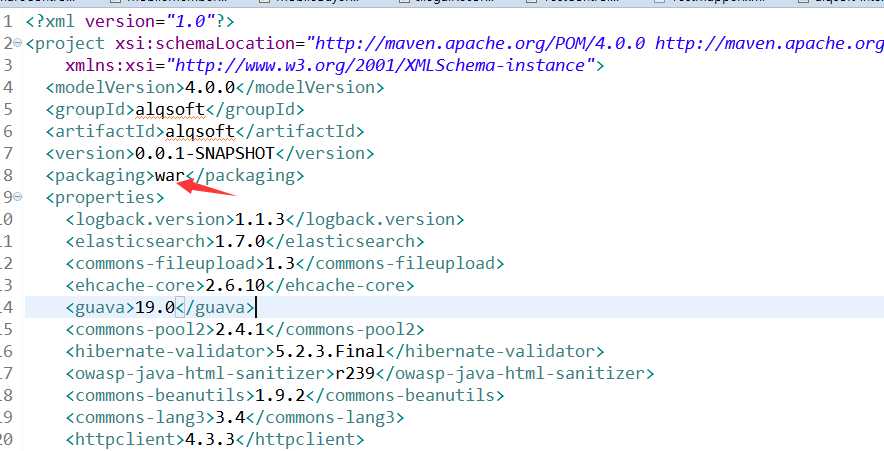Image resolution: width=884 pixels, height=451 pixels.
Task: Select the xsi:schemaLocation attribute name
Action: click(205, 43)
